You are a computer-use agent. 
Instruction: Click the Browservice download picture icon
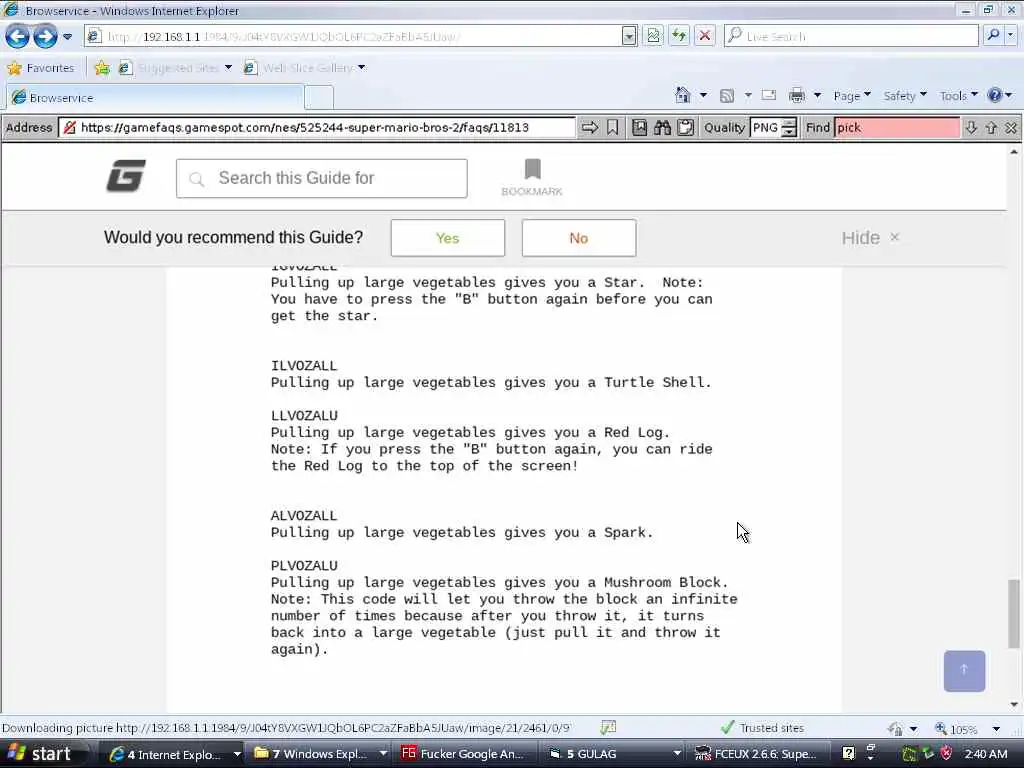point(639,127)
